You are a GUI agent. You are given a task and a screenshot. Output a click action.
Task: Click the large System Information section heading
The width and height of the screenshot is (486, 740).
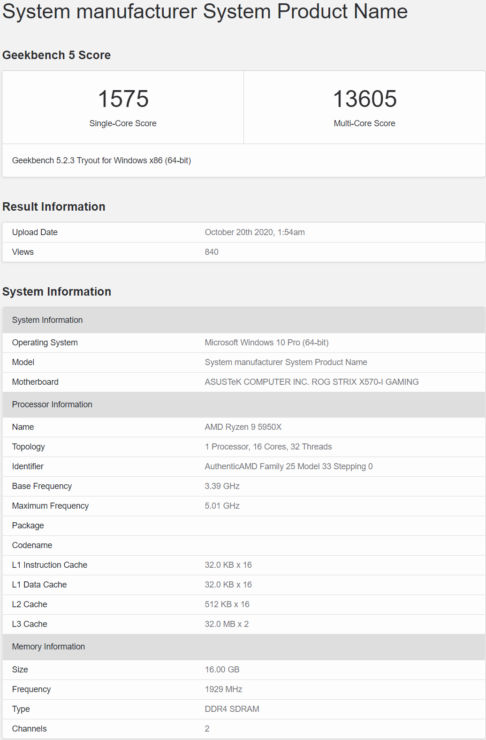pos(57,292)
